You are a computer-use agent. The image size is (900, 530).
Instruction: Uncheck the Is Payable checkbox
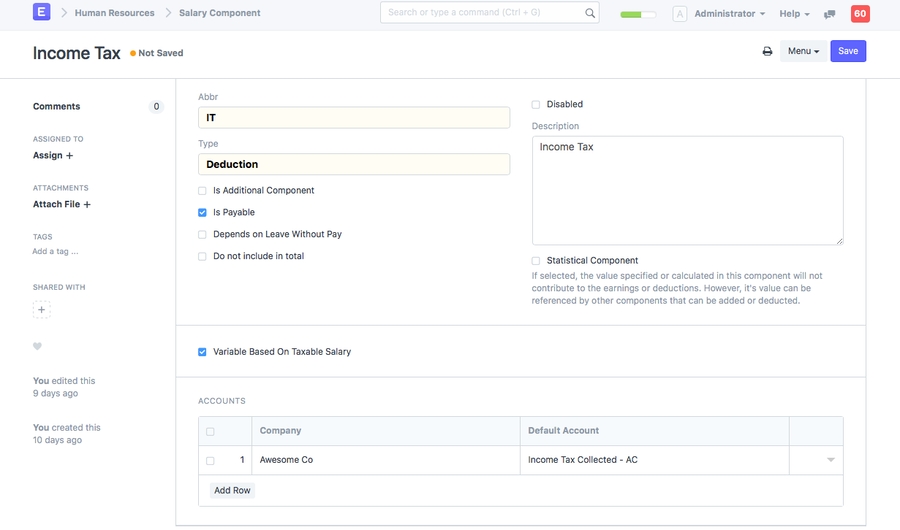pos(202,213)
